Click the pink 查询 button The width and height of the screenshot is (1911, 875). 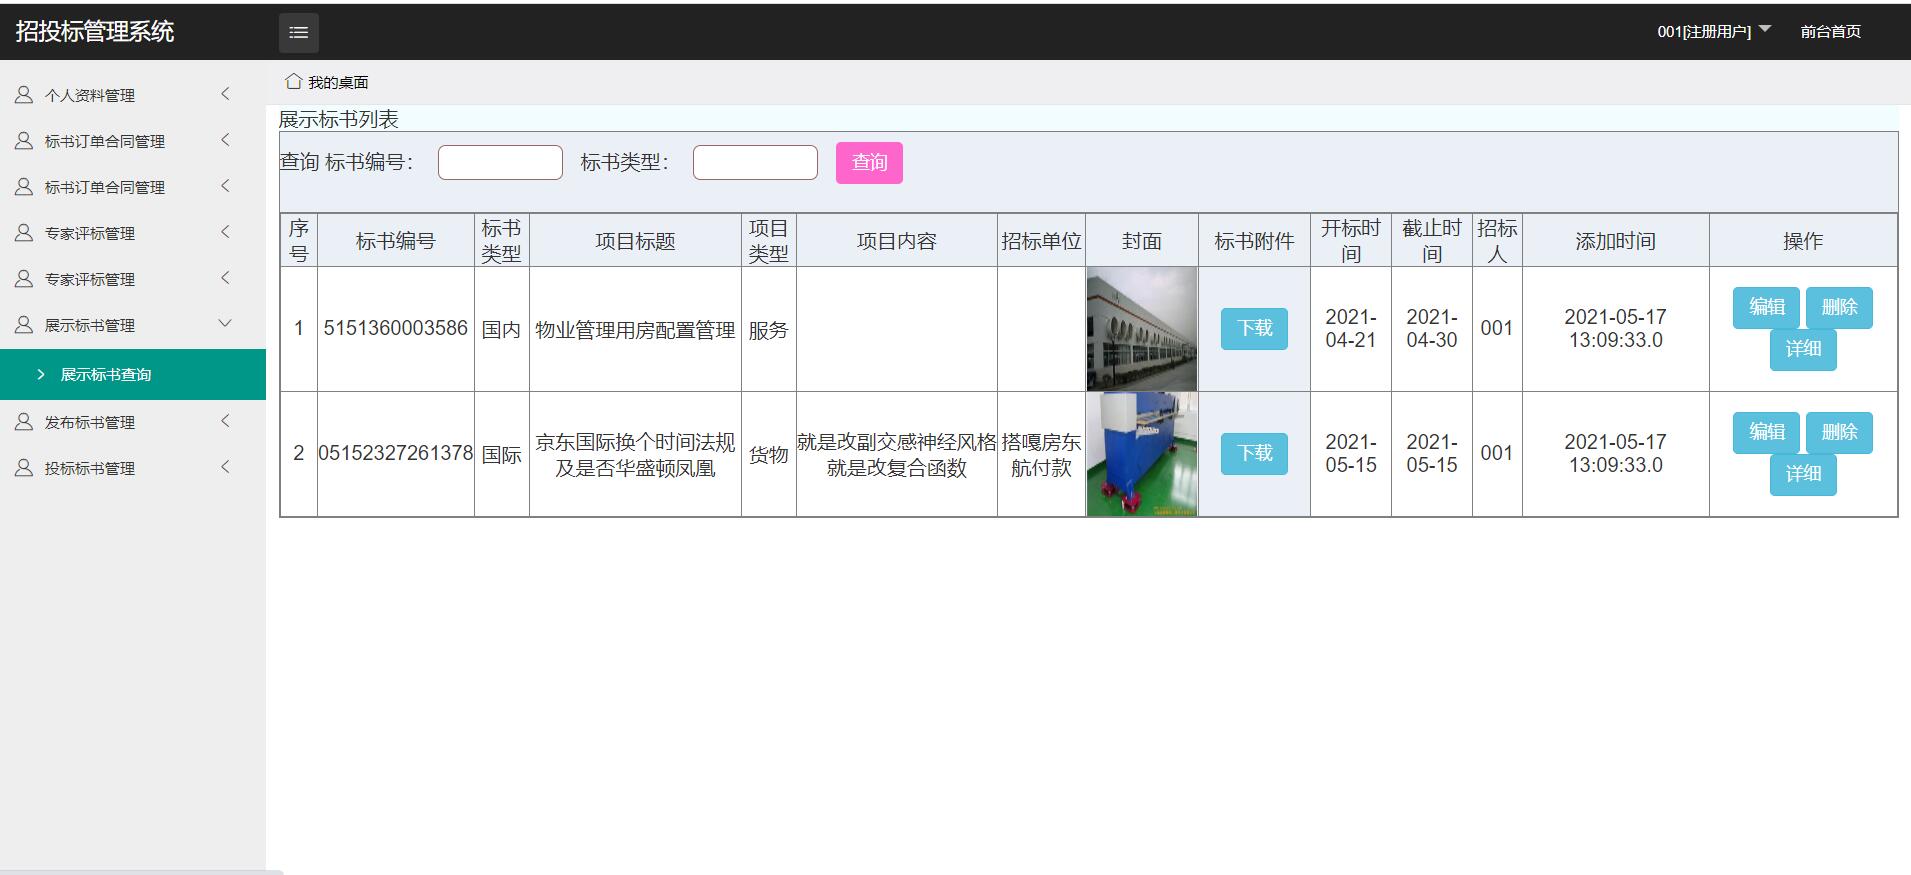(869, 163)
